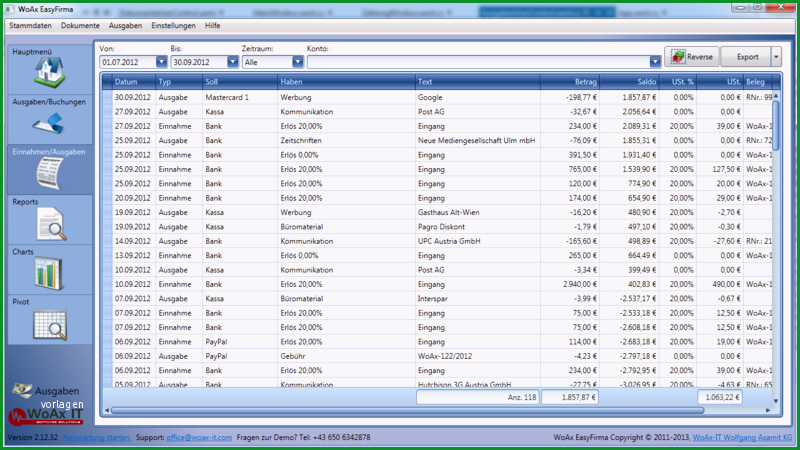Click the vertical scrollbar down arrow
This screenshot has width=800, height=450.
click(776, 401)
